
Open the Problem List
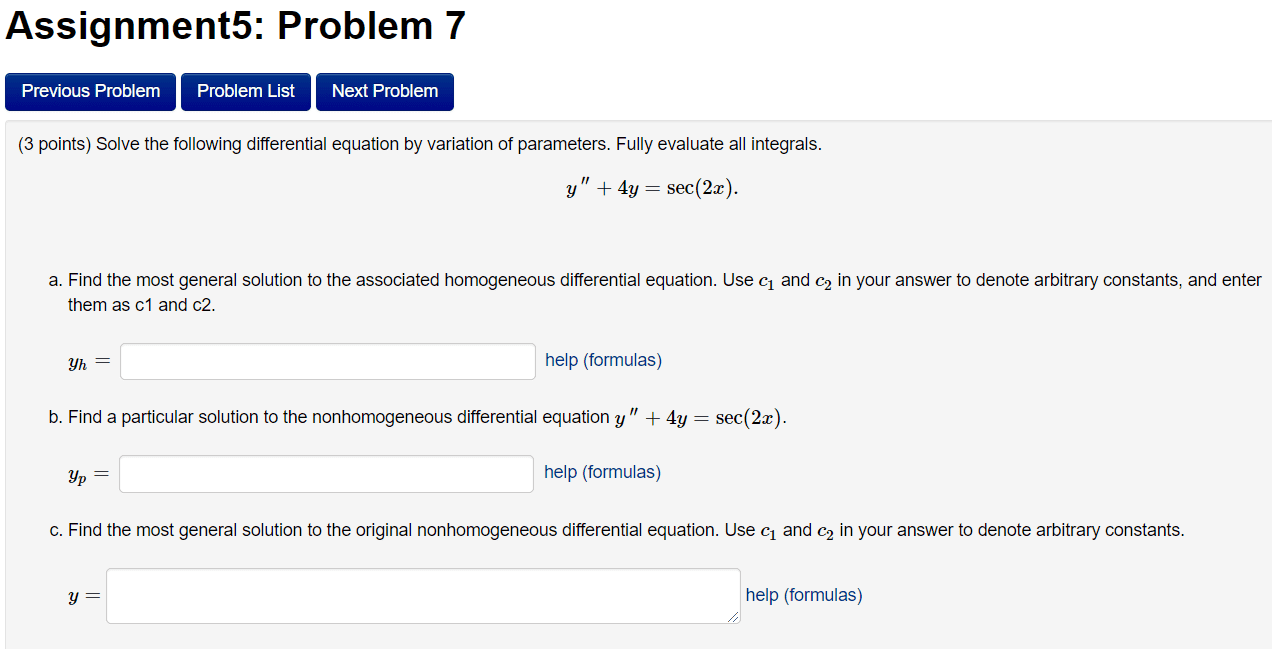tap(245, 91)
